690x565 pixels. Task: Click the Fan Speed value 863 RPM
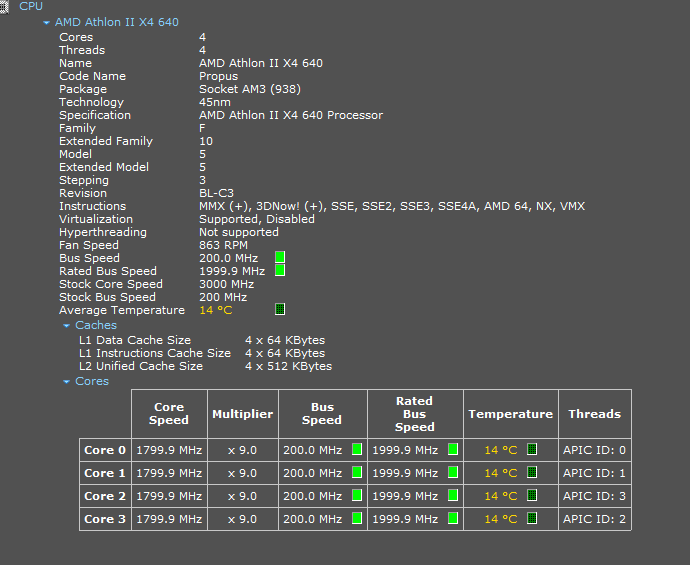point(223,245)
